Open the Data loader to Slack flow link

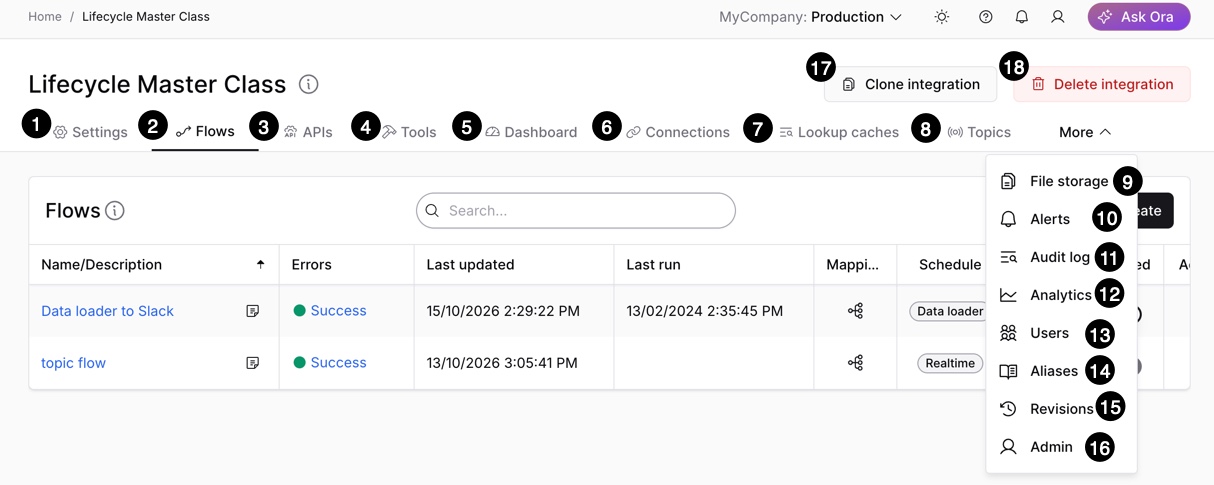click(108, 311)
